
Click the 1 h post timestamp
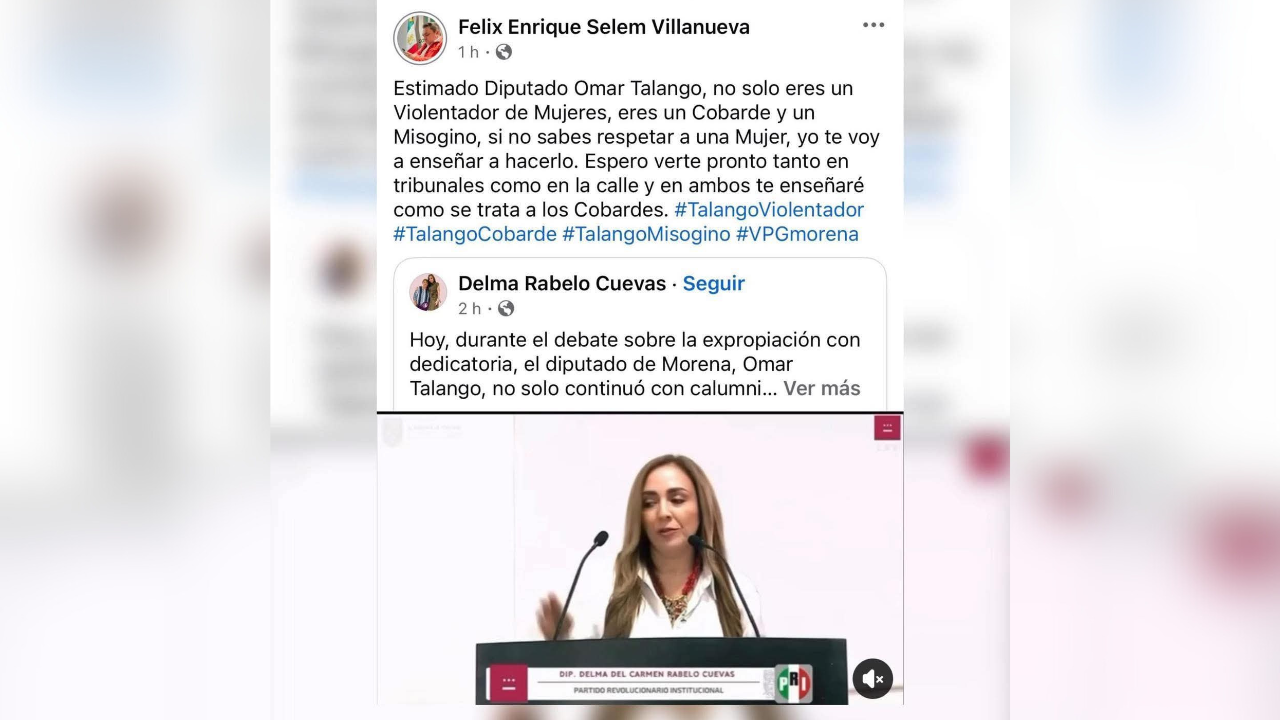click(x=469, y=52)
